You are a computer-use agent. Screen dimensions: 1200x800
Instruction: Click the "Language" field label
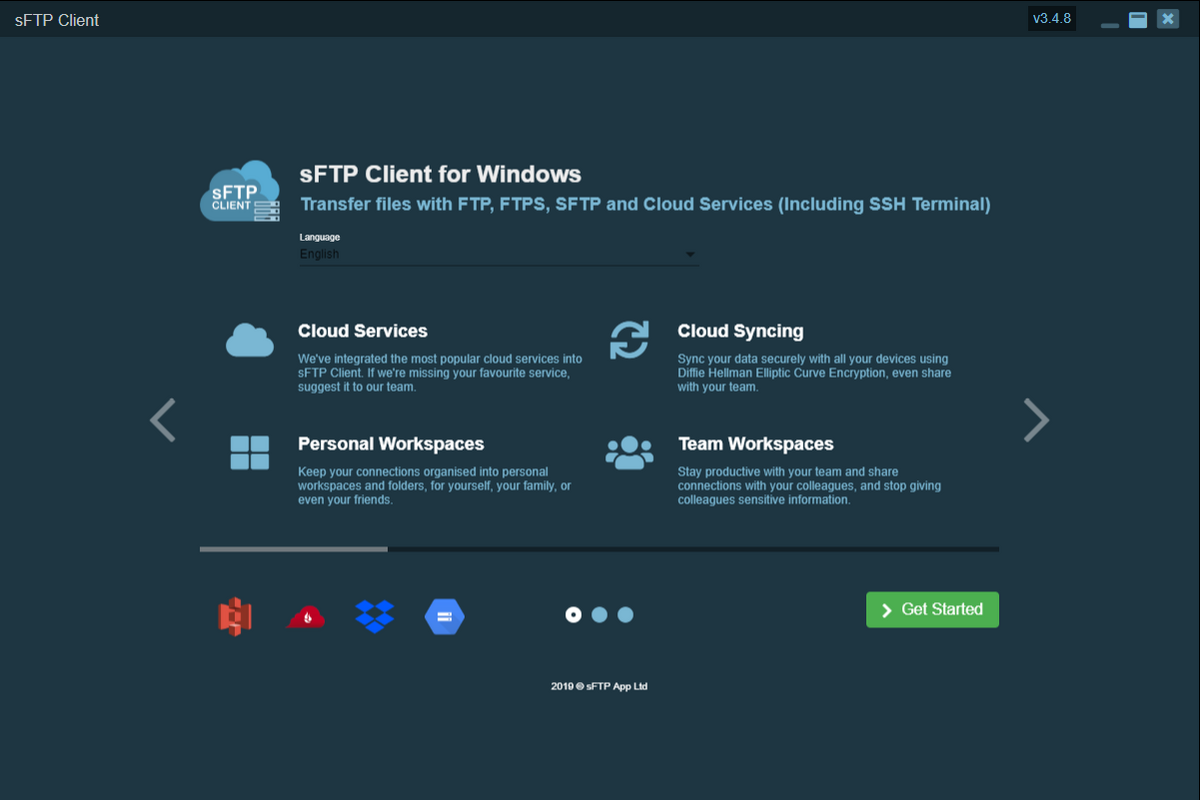click(x=320, y=237)
